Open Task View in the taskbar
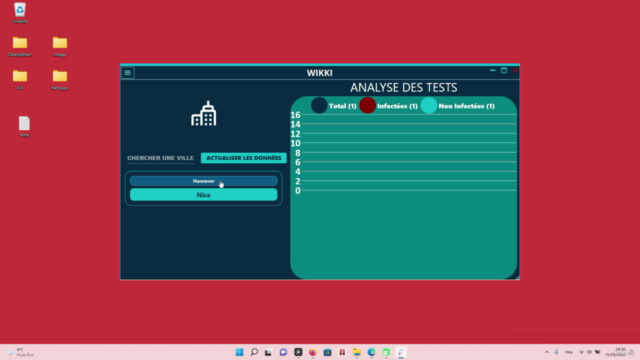 [x=269, y=352]
